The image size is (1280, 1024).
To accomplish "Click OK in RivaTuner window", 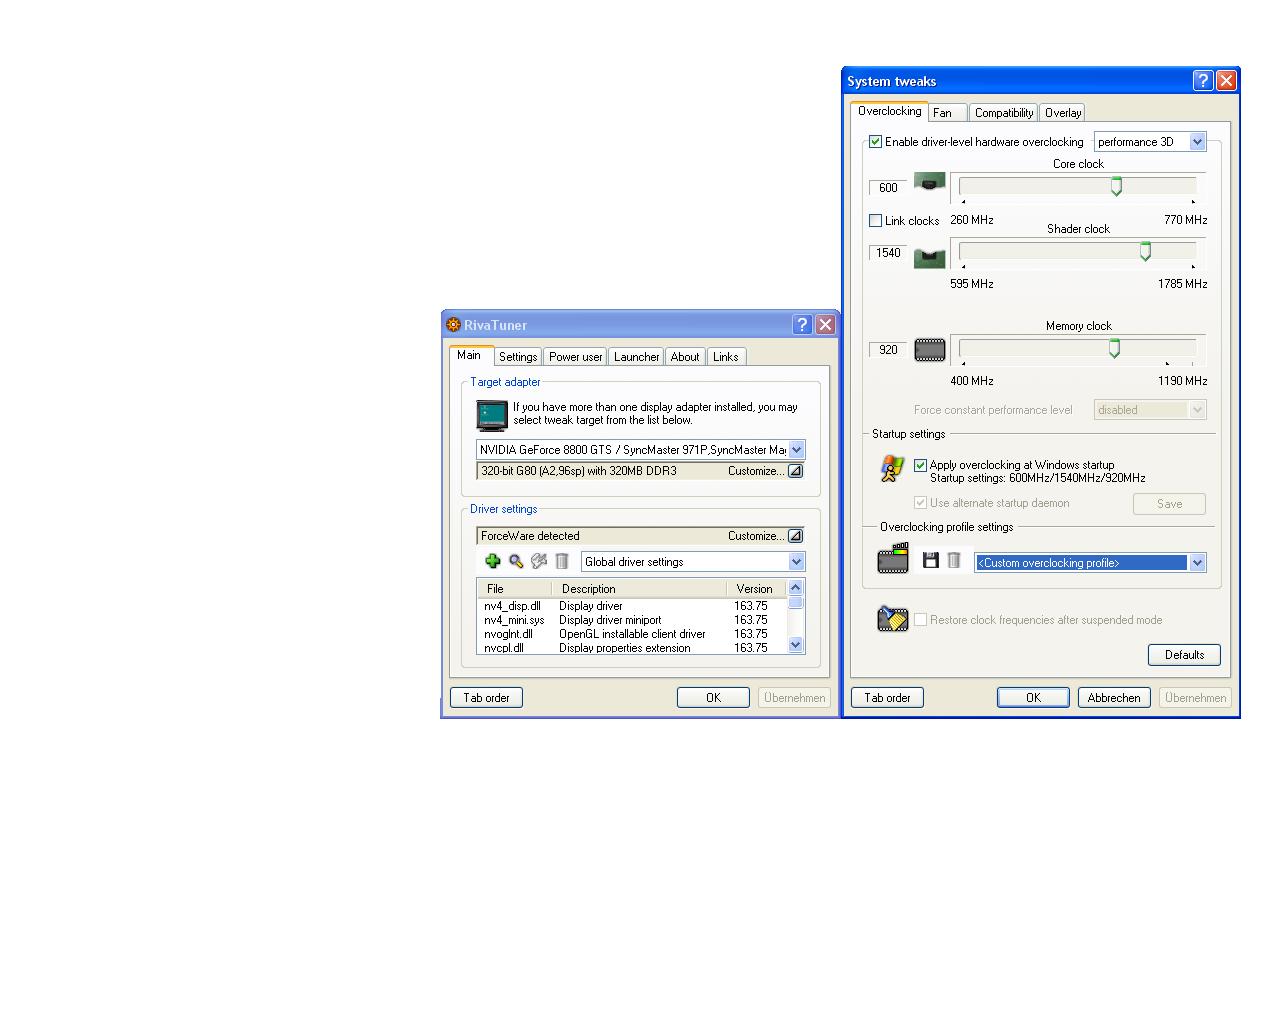I will 713,698.
